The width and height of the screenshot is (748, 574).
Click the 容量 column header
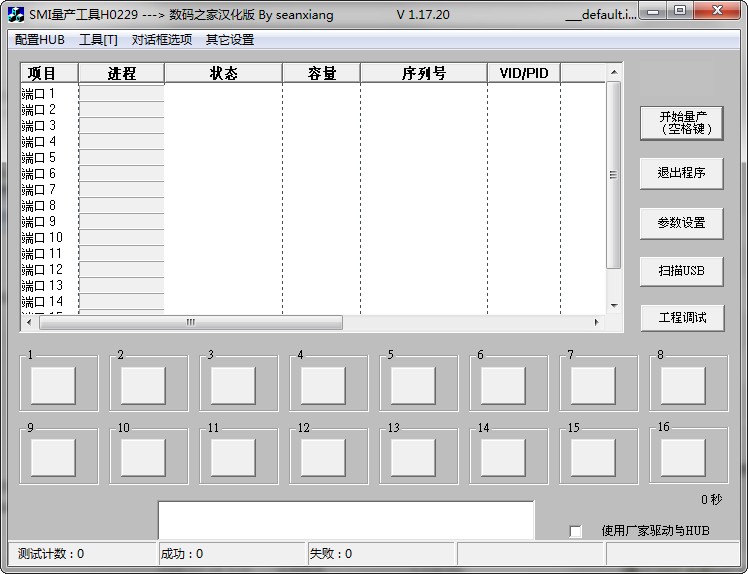click(x=322, y=73)
